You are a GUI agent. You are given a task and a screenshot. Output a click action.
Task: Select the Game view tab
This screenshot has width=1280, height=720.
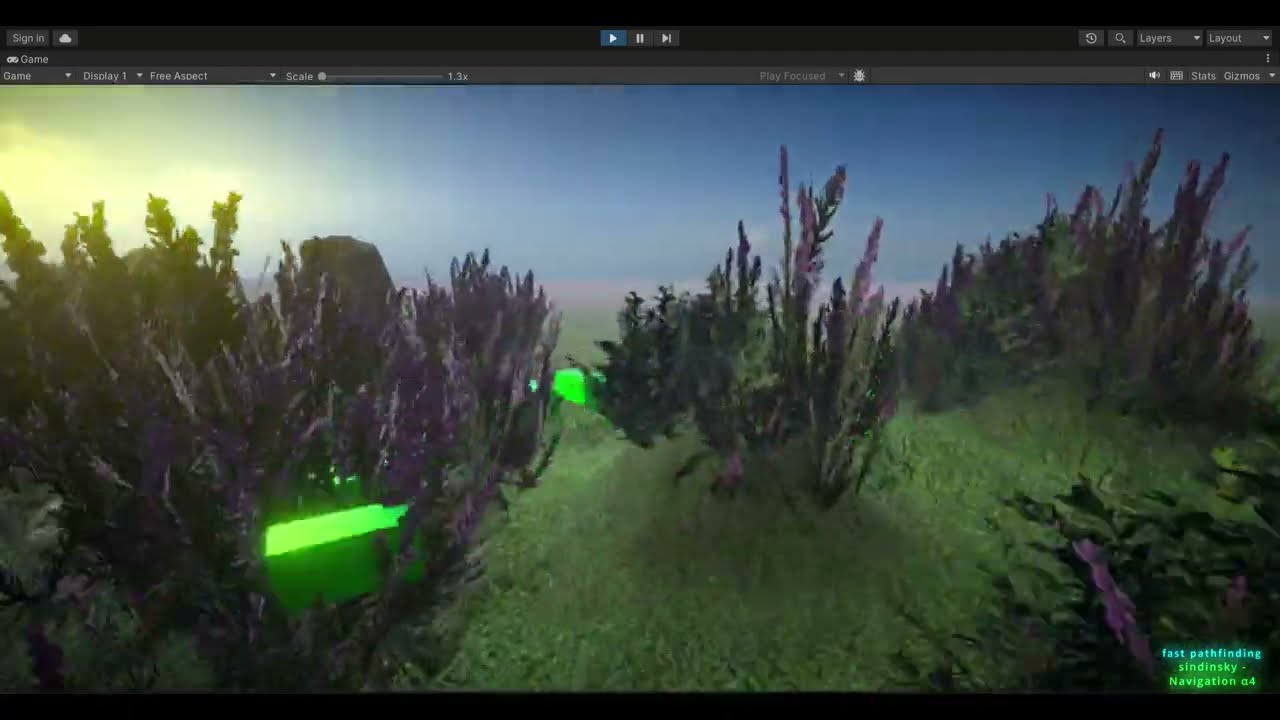(28, 59)
